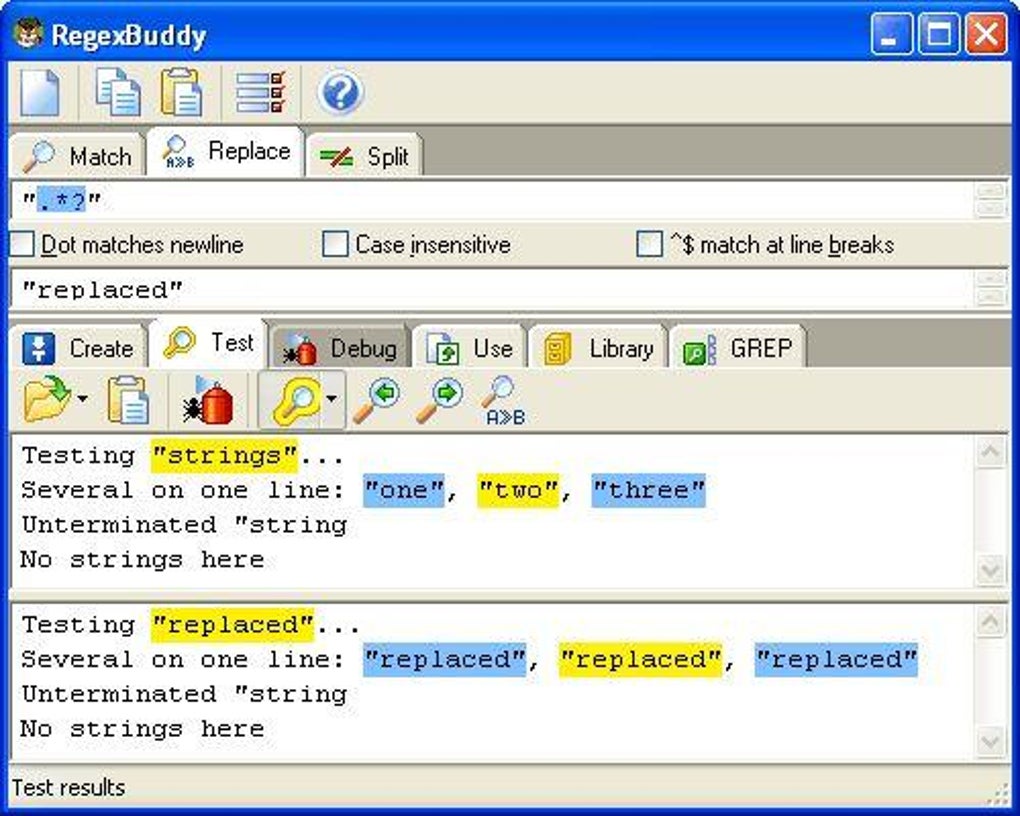1020x816 pixels.
Task: Open Help with the blue question mark icon
Action: pyautogui.click(x=340, y=92)
